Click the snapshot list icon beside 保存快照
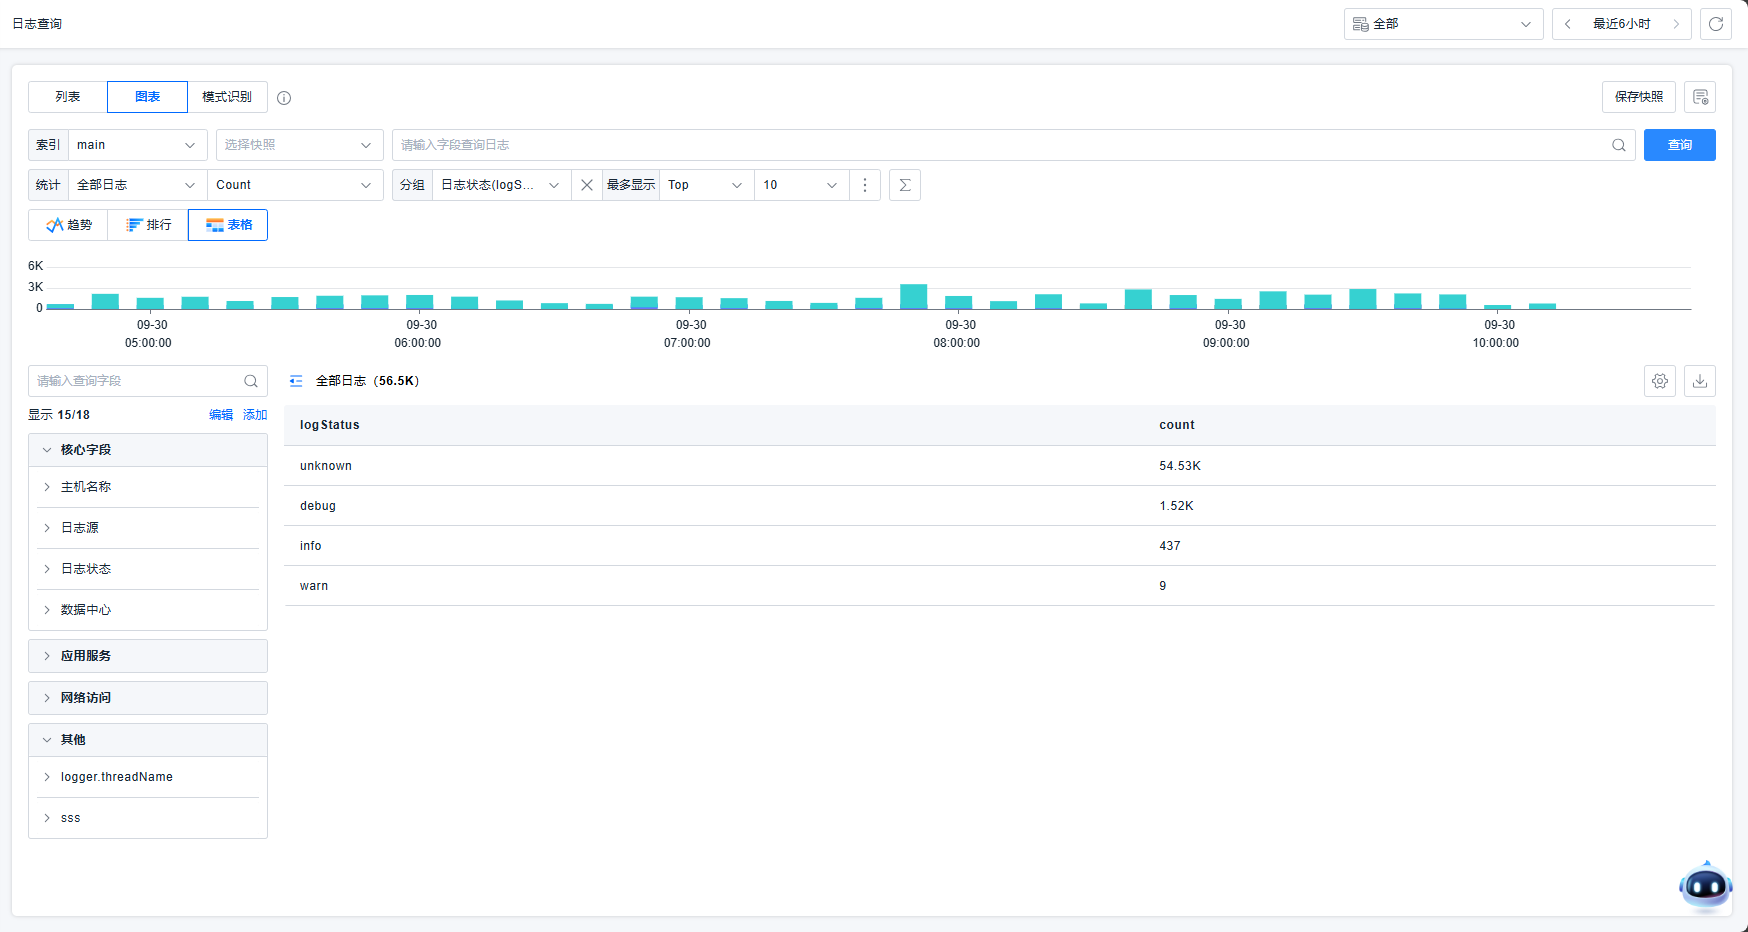 (x=1699, y=97)
